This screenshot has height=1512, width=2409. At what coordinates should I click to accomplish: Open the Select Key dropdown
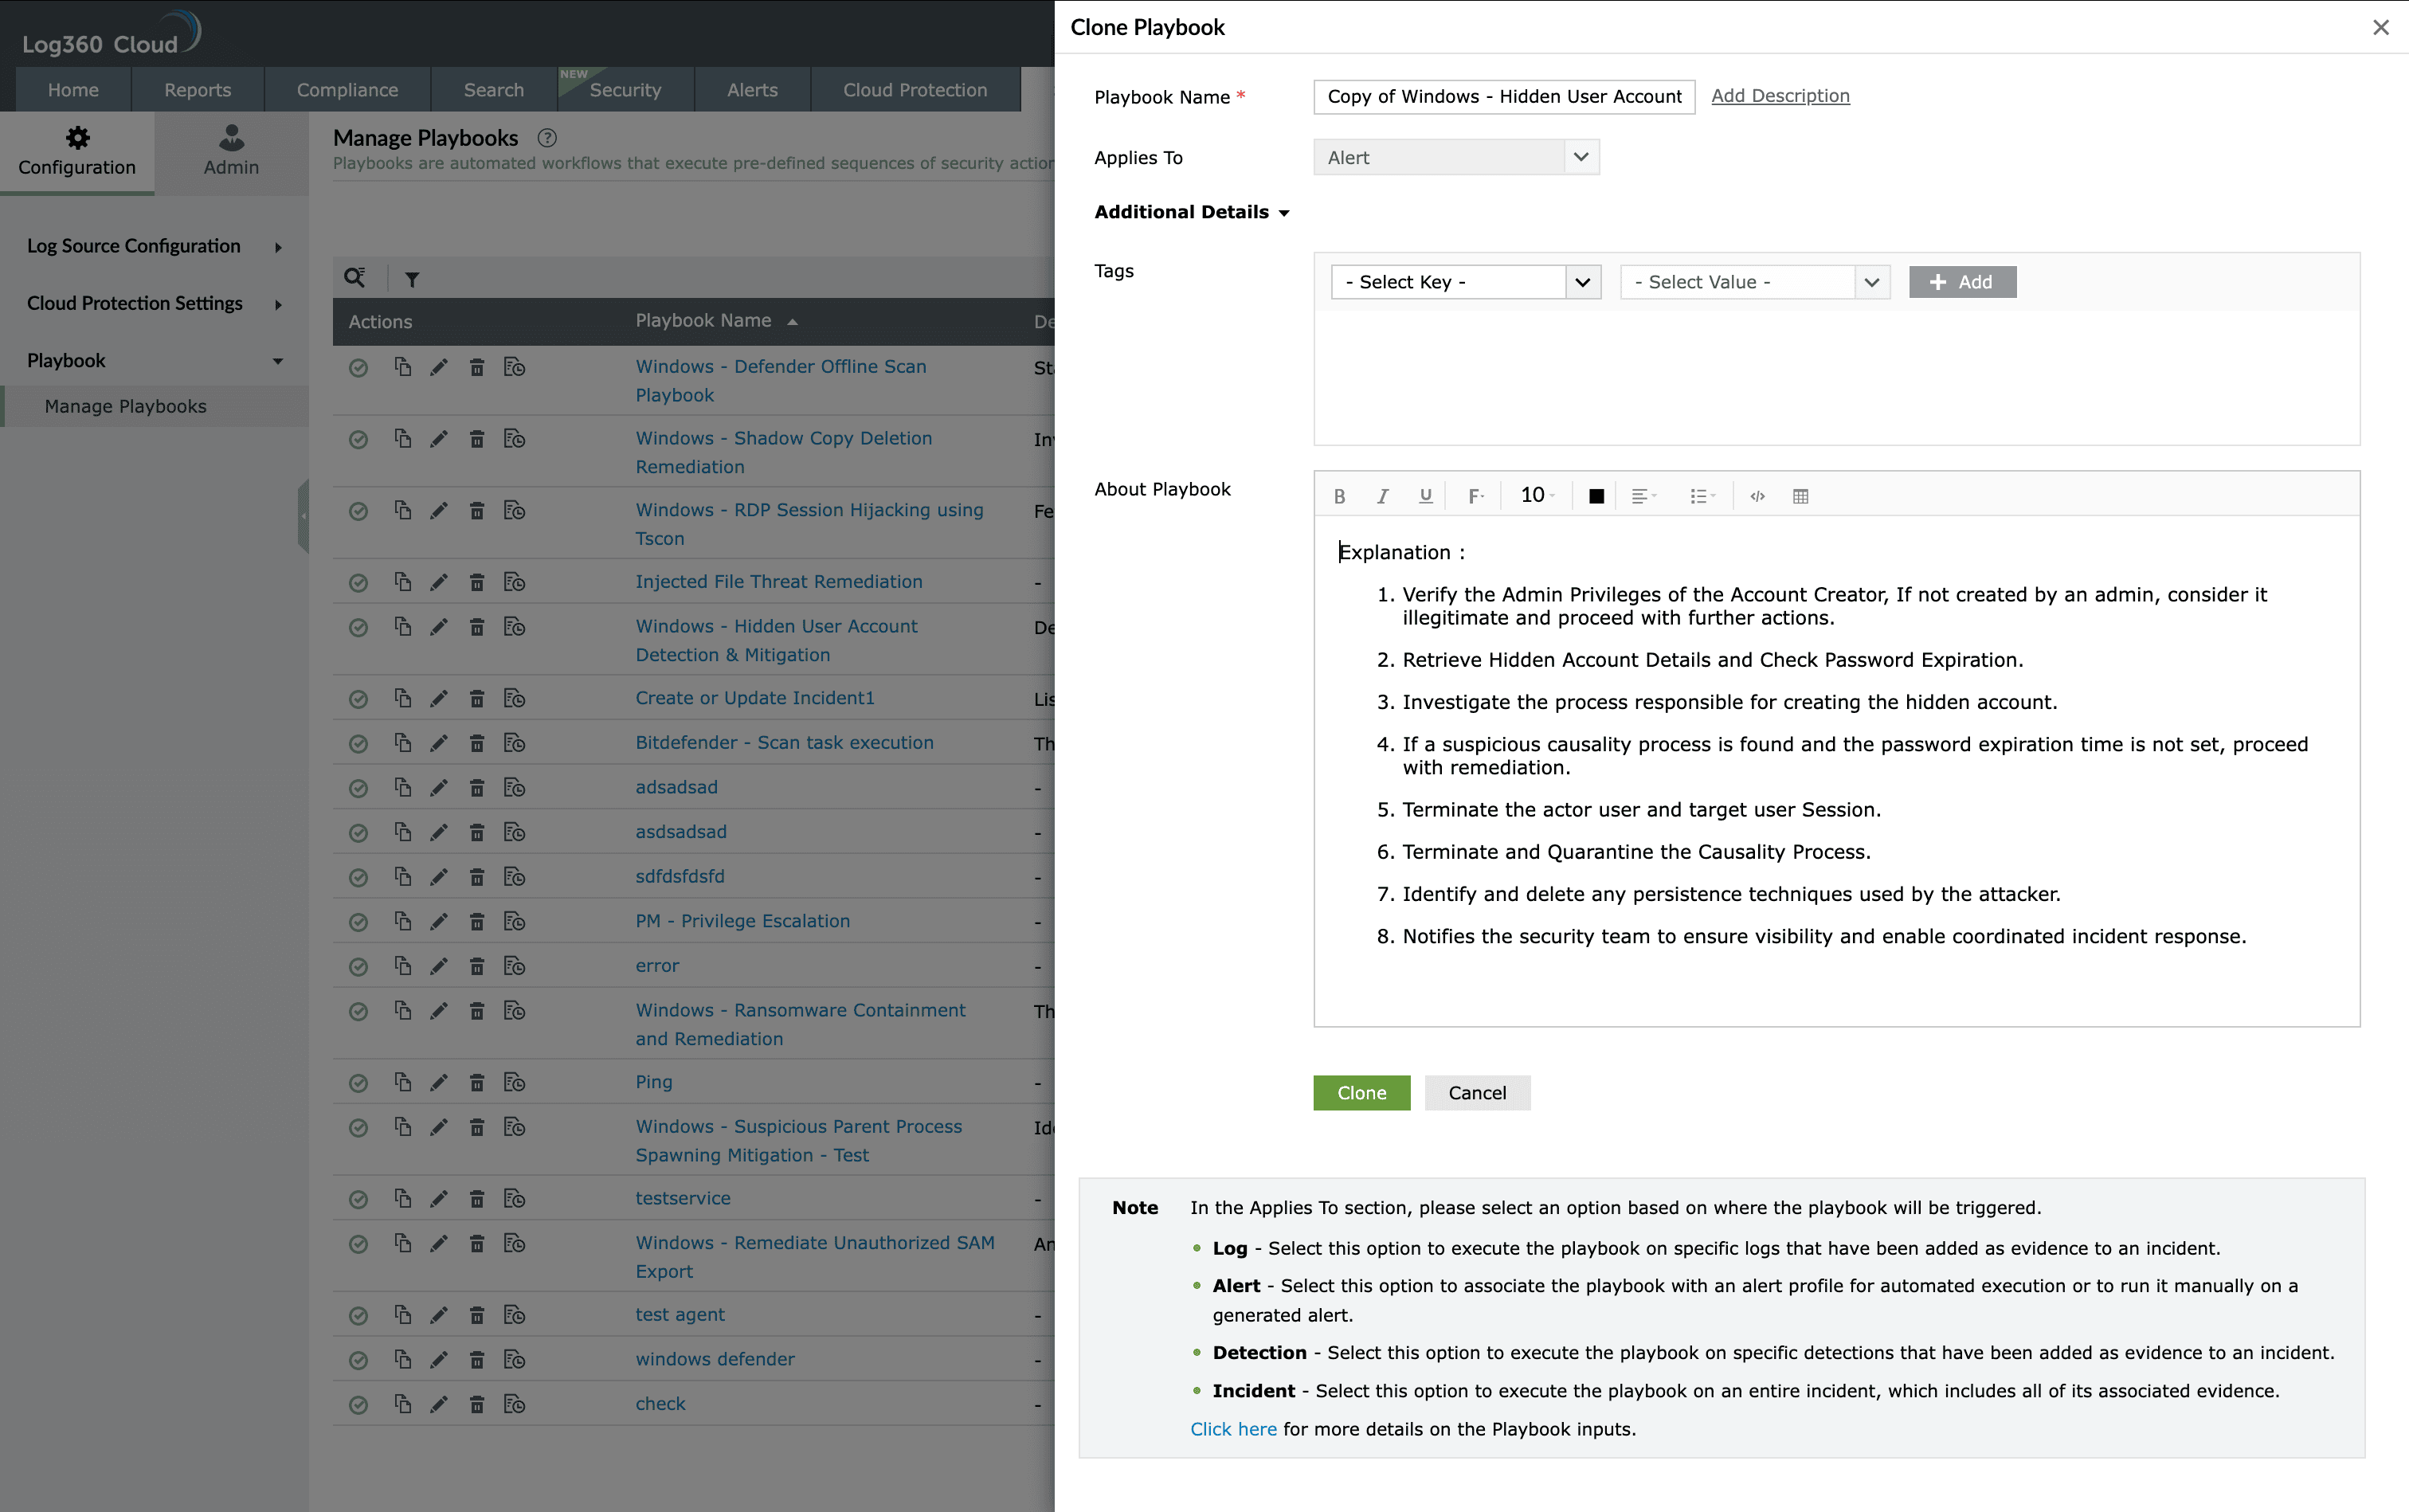(x=1466, y=282)
